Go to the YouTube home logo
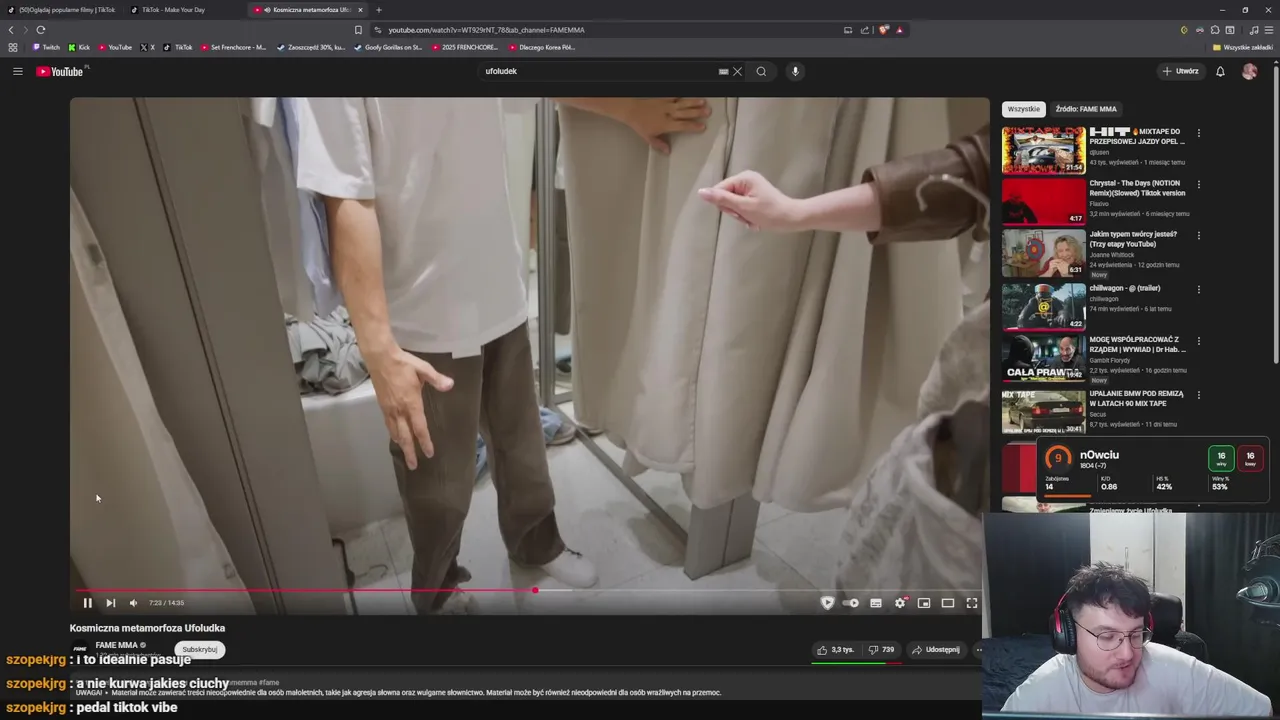The width and height of the screenshot is (1280, 720). (62, 71)
